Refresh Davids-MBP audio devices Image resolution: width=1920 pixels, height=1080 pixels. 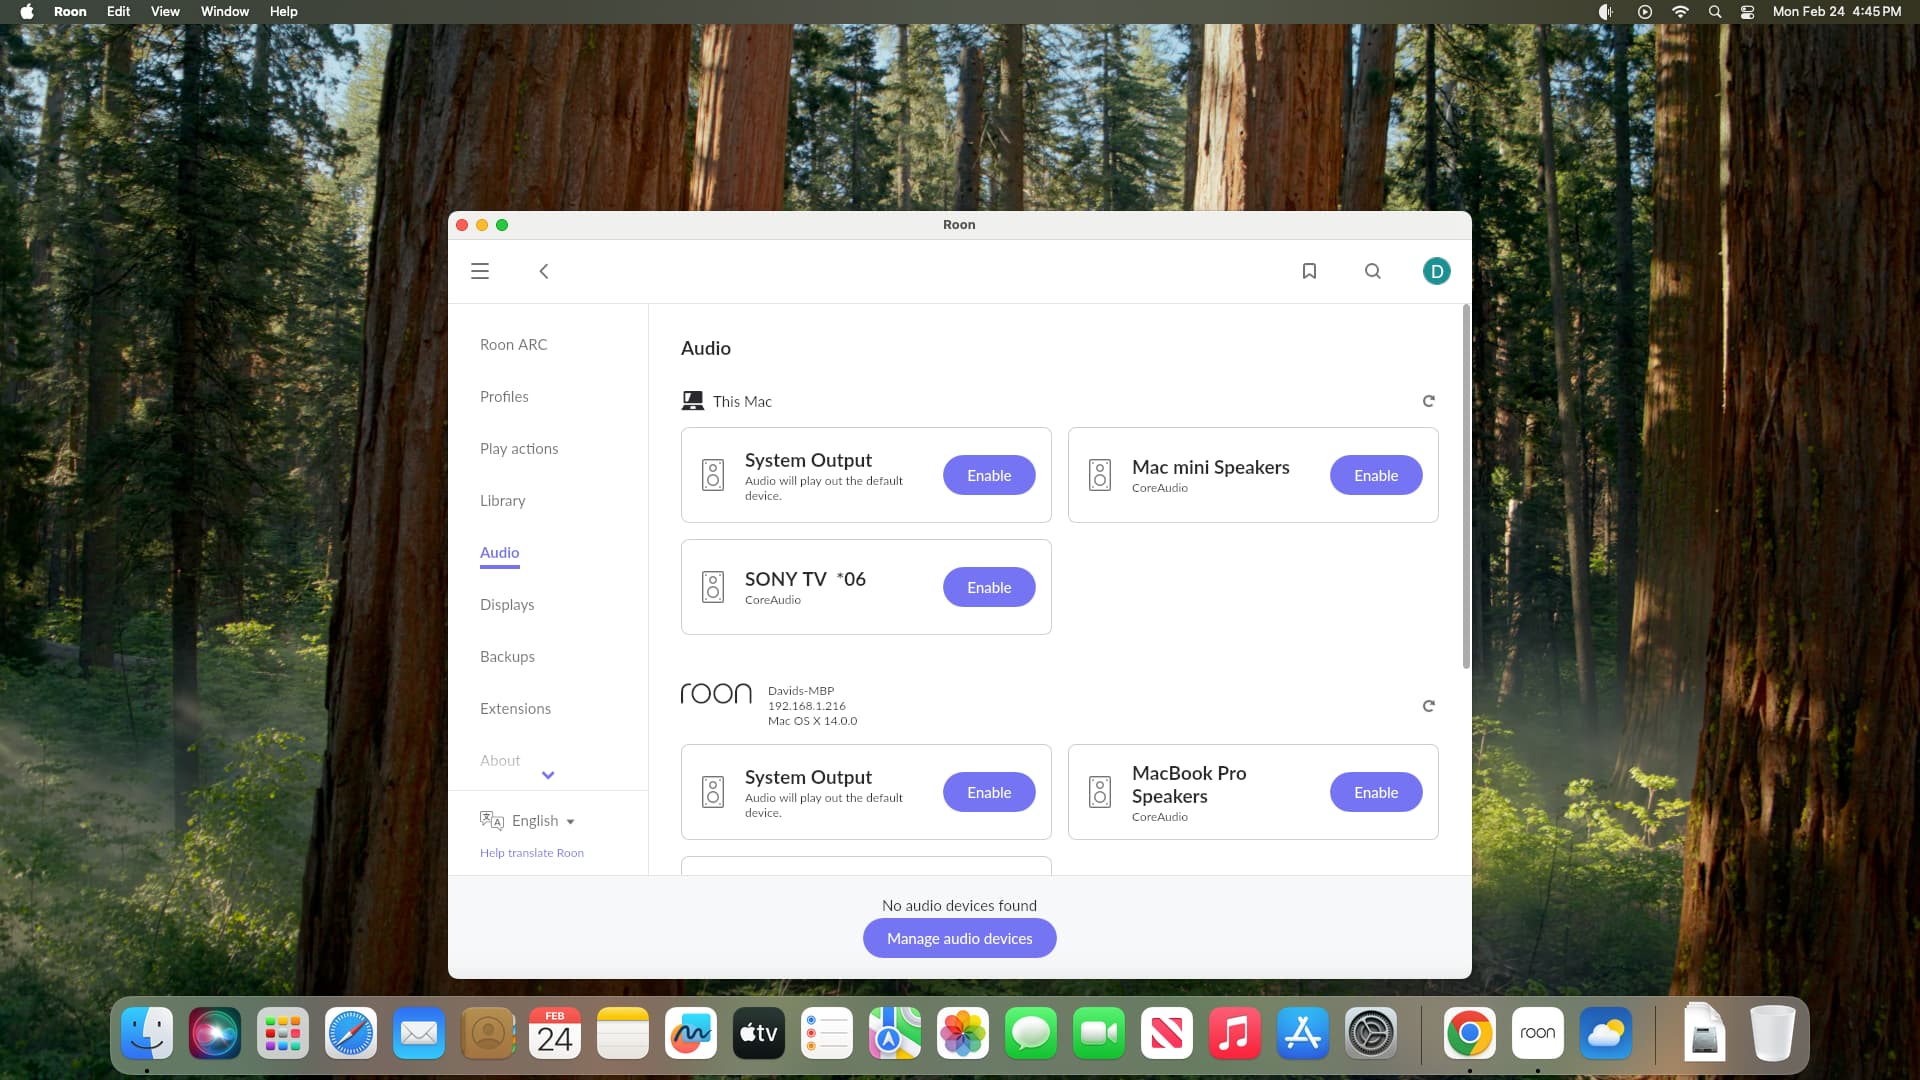(1429, 706)
